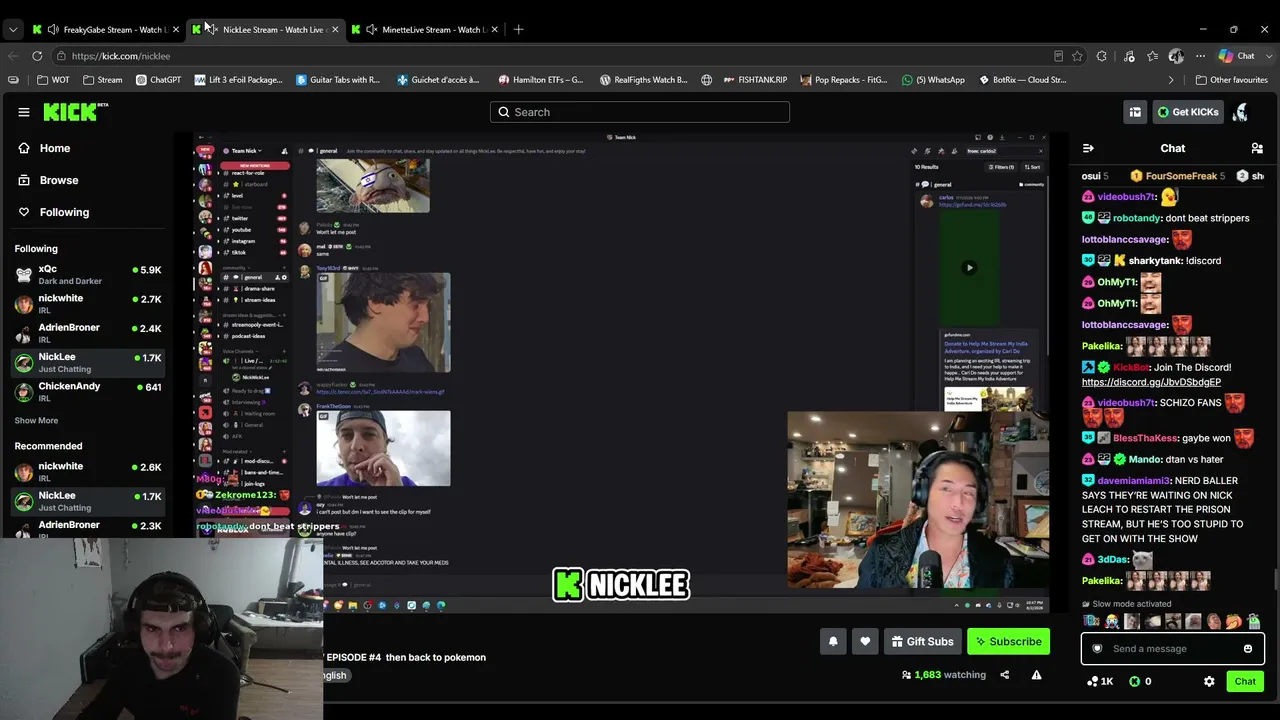
Task: Collapse the chat panel with the arrow icon
Action: [x=1088, y=148]
